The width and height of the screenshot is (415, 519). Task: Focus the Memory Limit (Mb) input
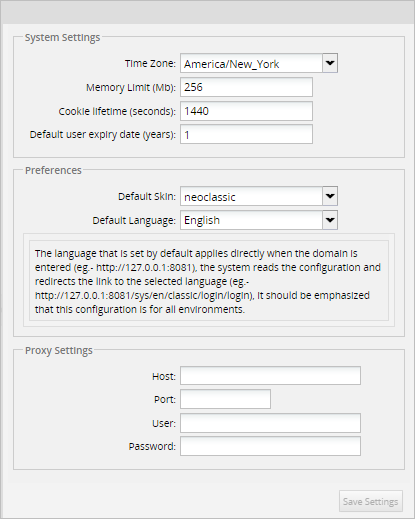tap(246, 87)
